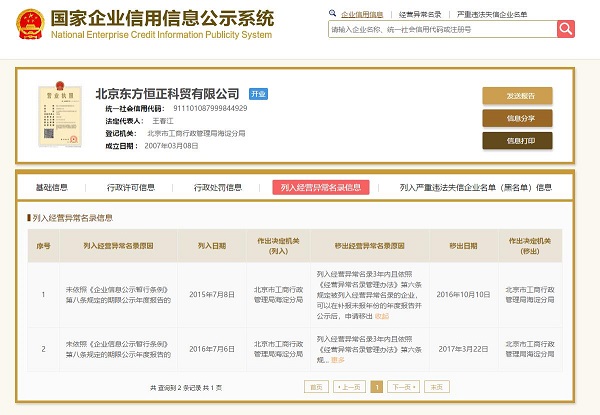600x415 pixels.
Task: Jump to the last page with 末页
Action: (x=436, y=386)
